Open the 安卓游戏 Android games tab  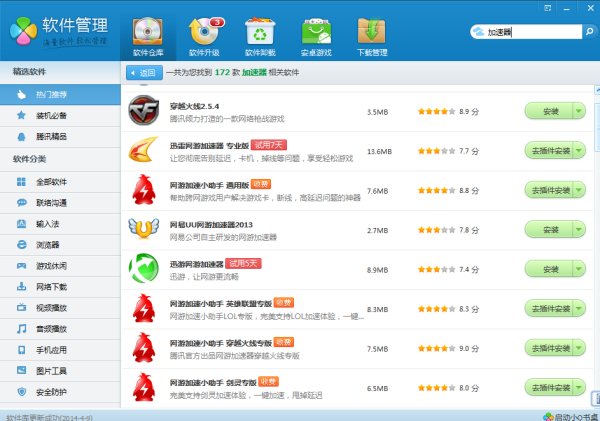(x=316, y=38)
